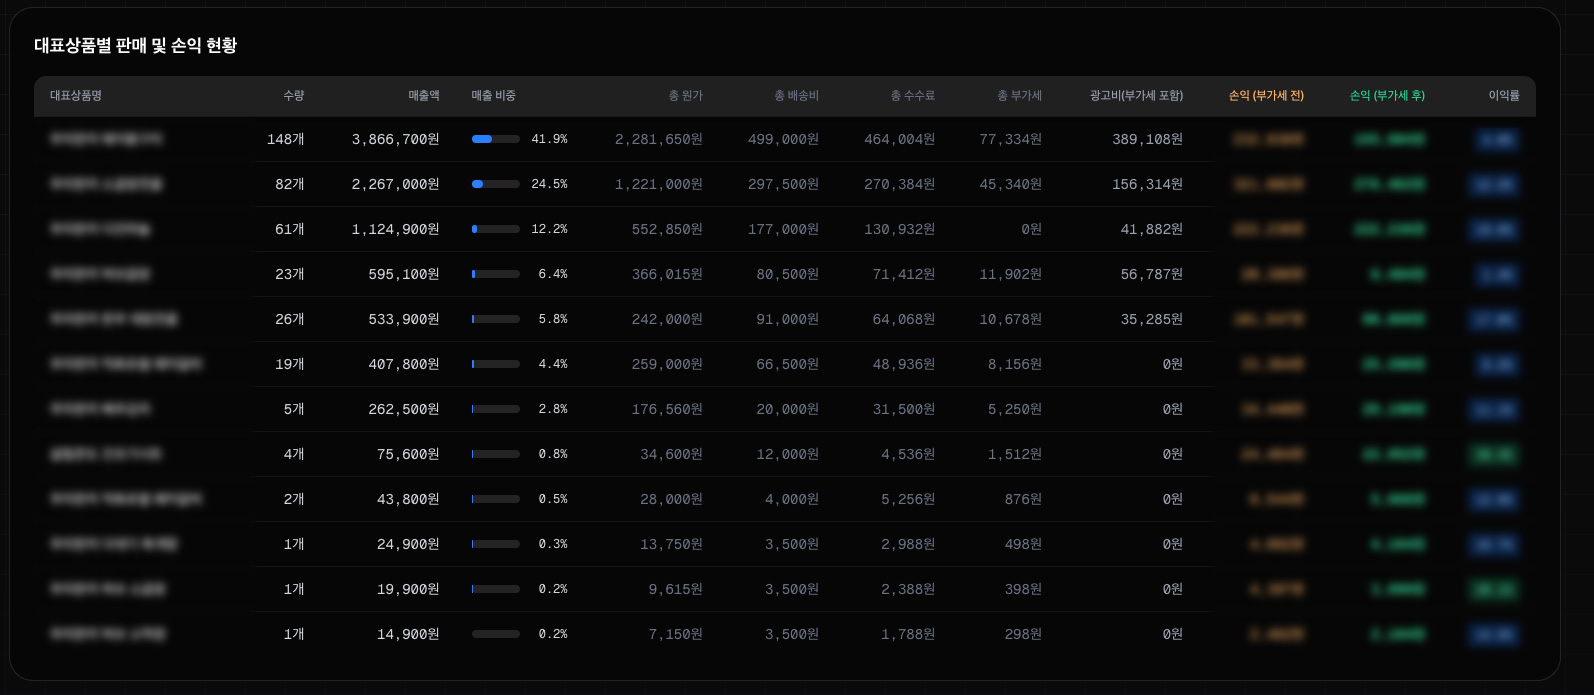Click the 389,108원 ad cost cell
Viewport: 1594px width, 695px height.
[1148, 139]
